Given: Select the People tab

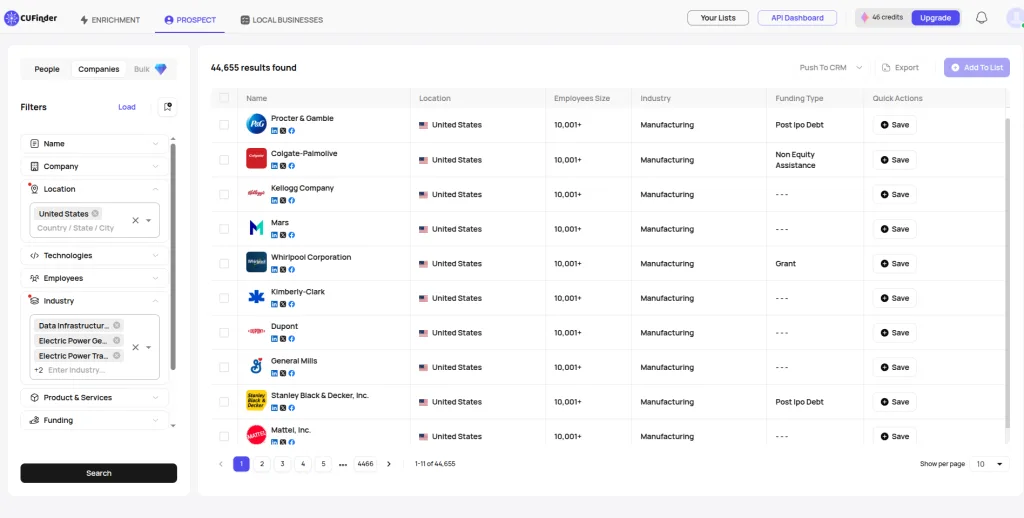Looking at the screenshot, I should click(x=47, y=69).
